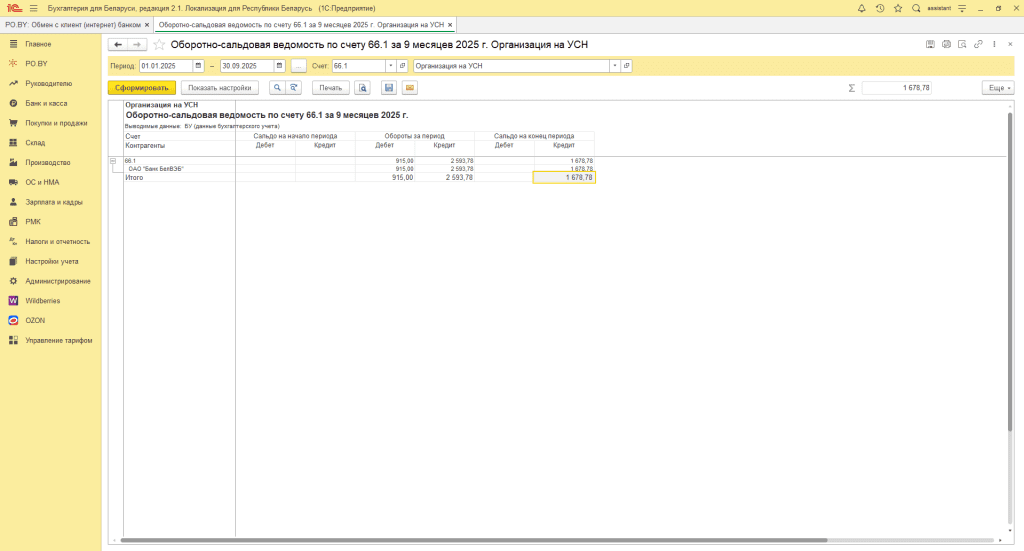Switch to Обмен с клиент банком tab
The height and width of the screenshot is (551, 1024).
(x=73, y=23)
